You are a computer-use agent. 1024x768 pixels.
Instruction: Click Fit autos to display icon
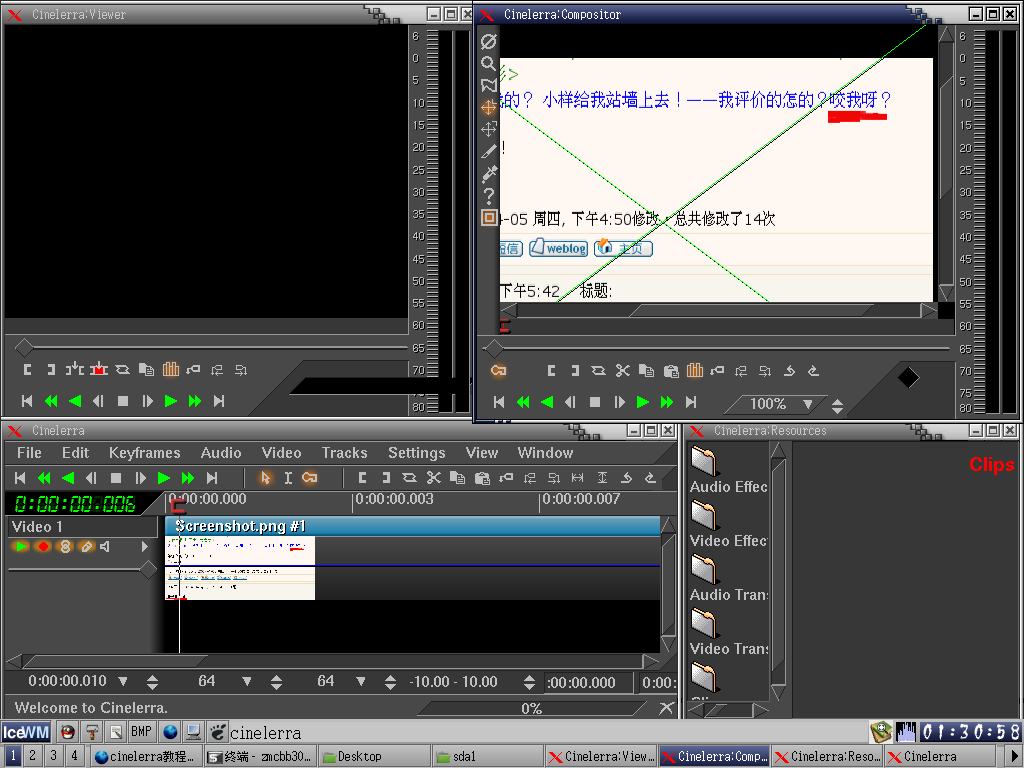pos(602,478)
